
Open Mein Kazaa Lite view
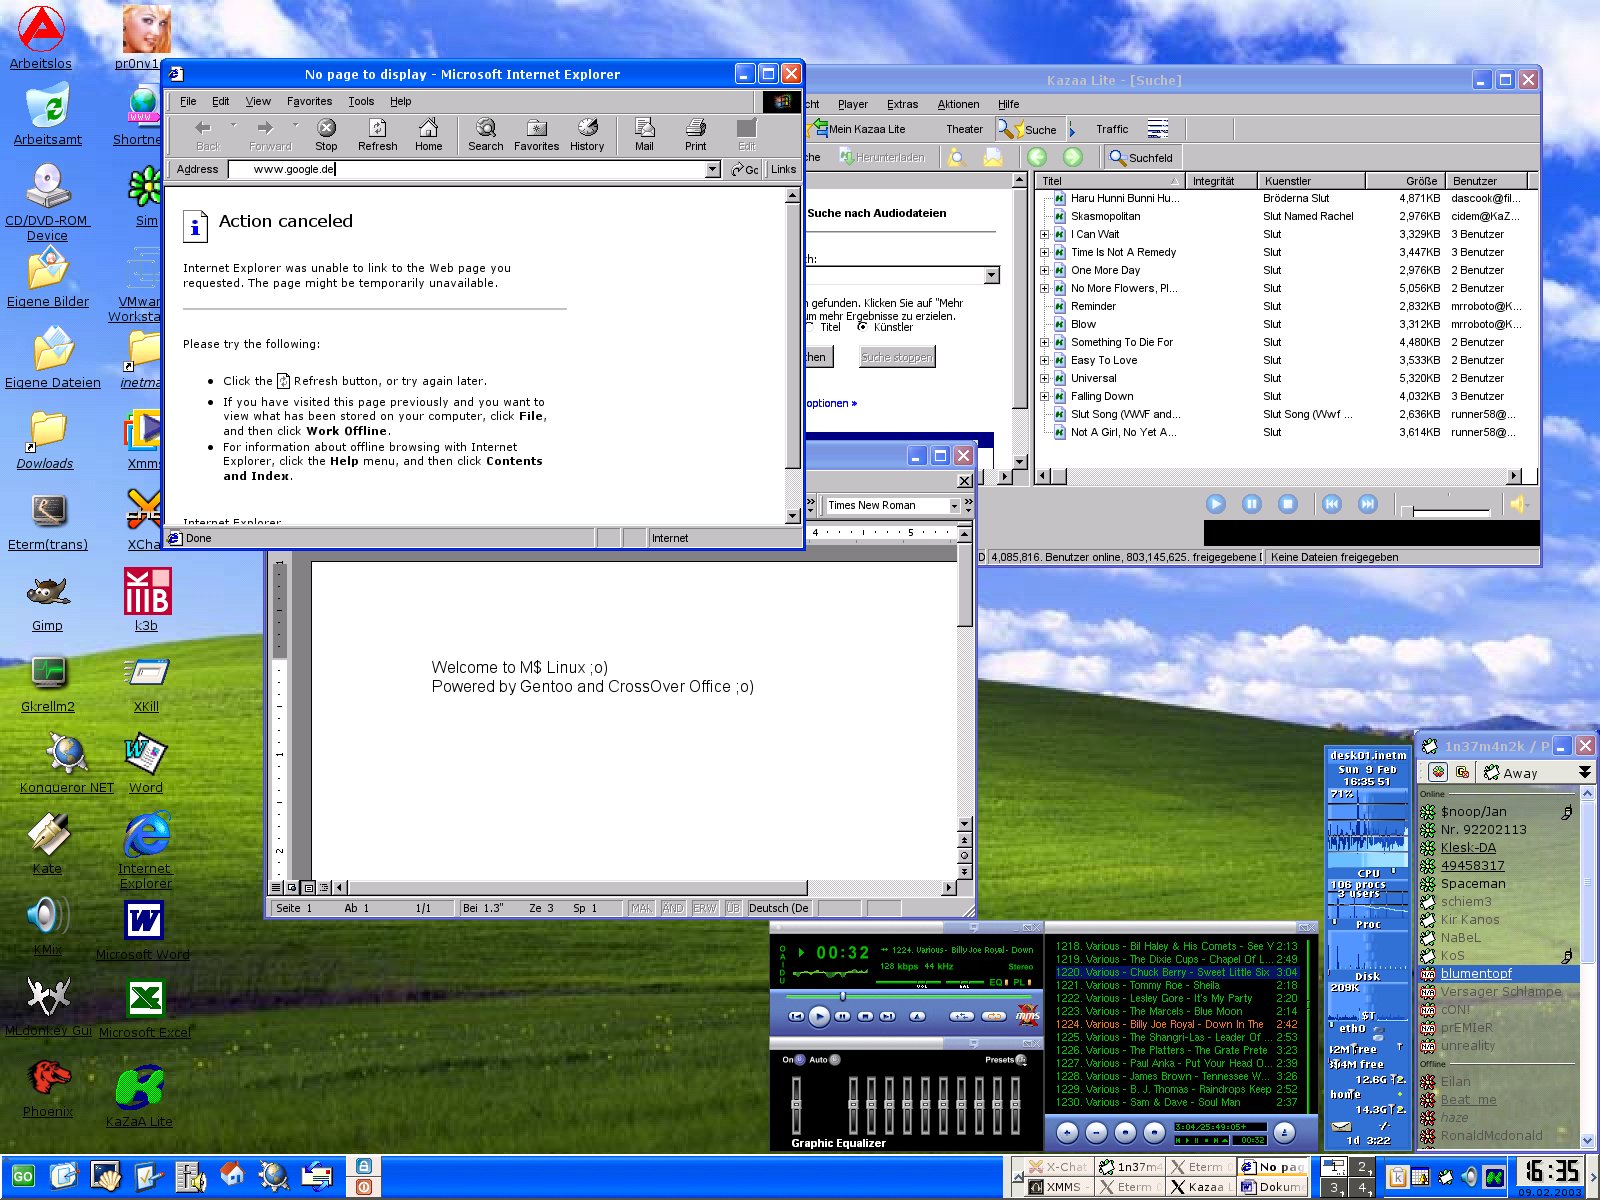click(x=859, y=129)
